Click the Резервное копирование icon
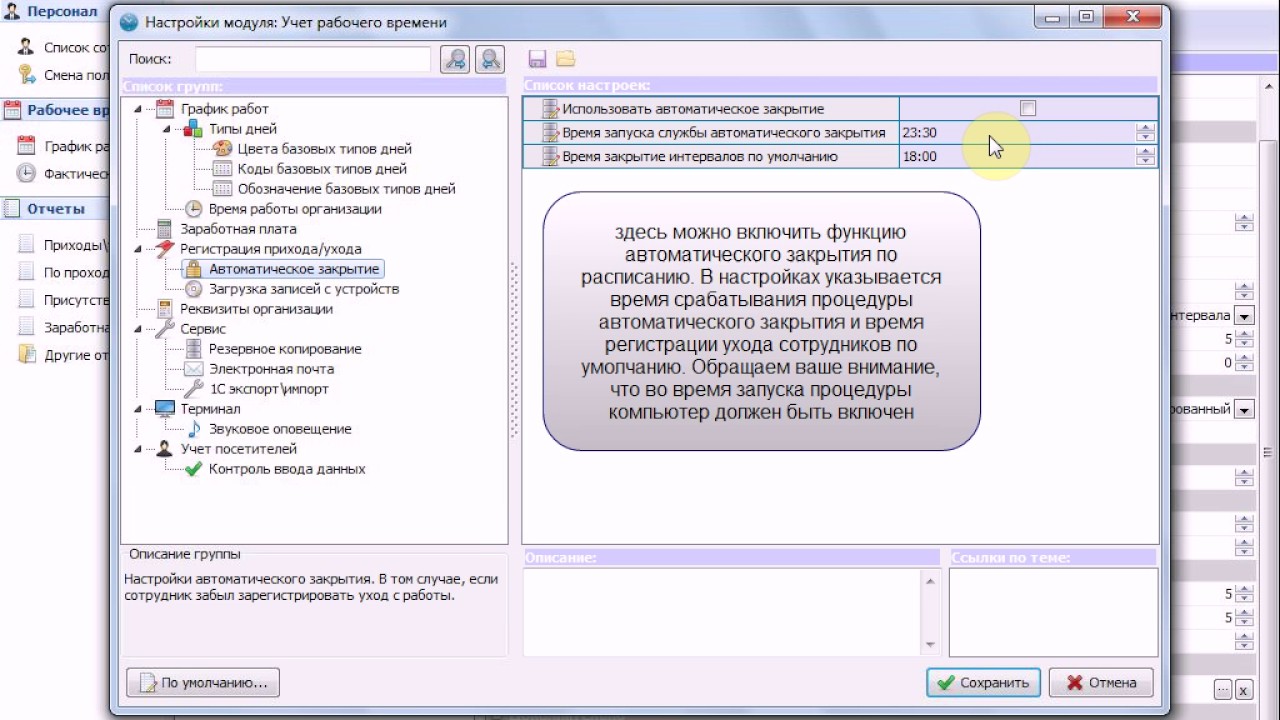Viewport: 1280px width, 720px height. coord(194,349)
